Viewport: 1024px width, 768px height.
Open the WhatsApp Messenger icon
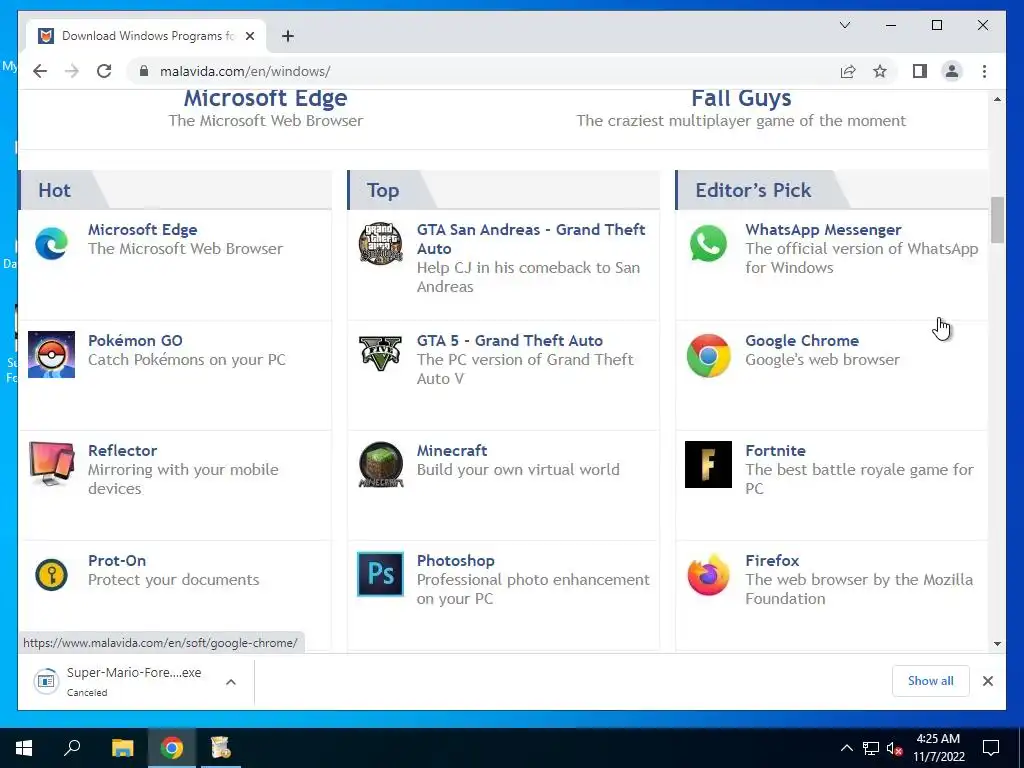[x=709, y=244]
